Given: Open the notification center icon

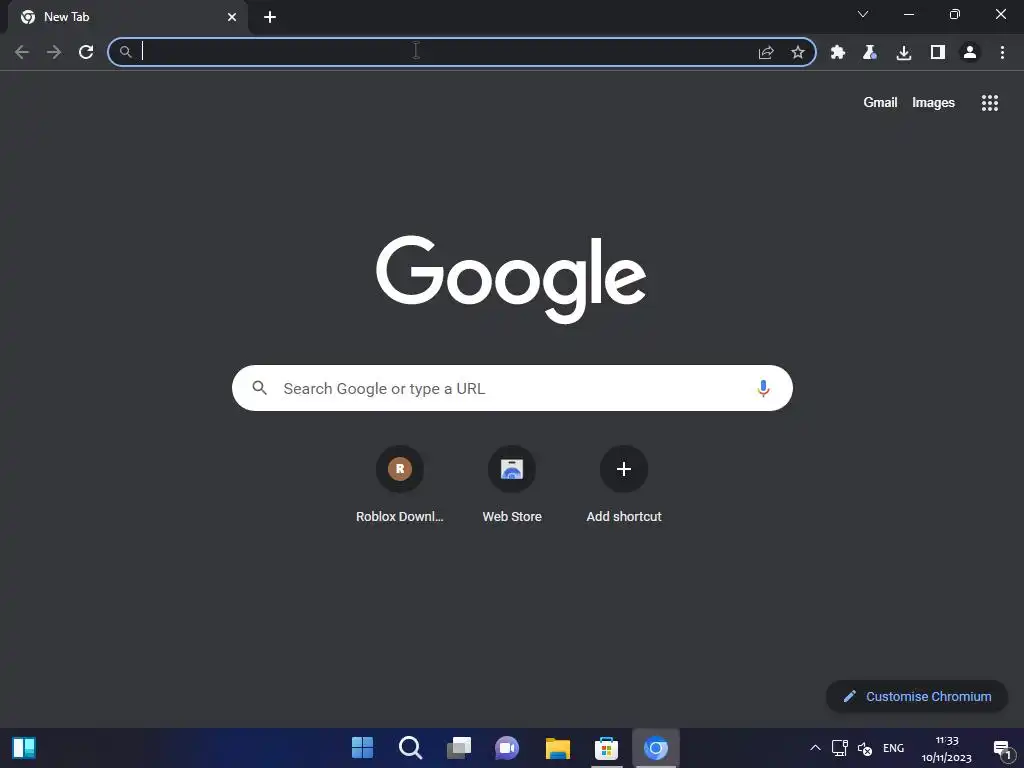Looking at the screenshot, I should [1002, 749].
